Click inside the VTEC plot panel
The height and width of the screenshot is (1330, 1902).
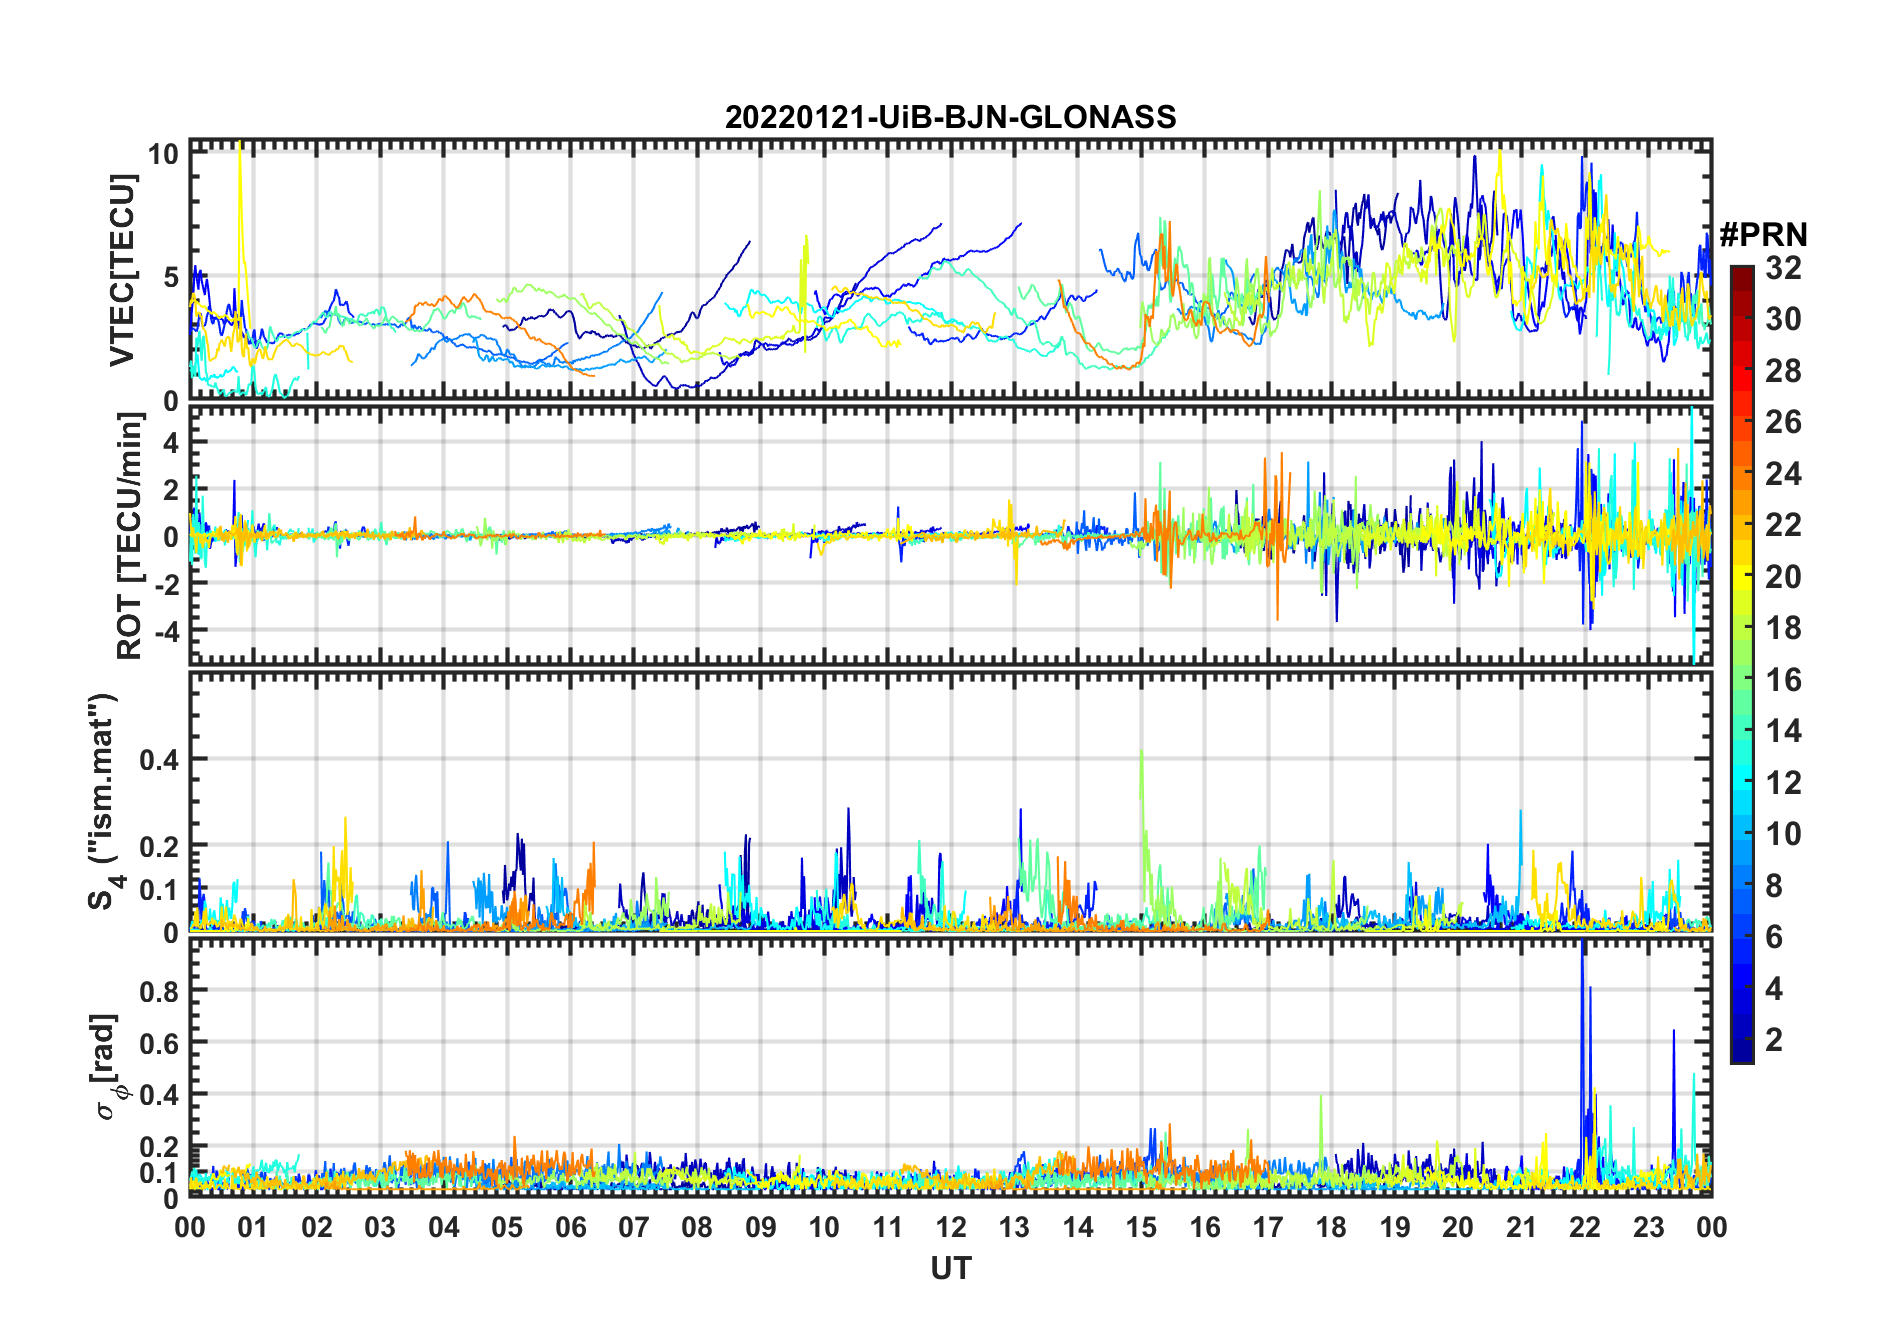tap(950, 270)
